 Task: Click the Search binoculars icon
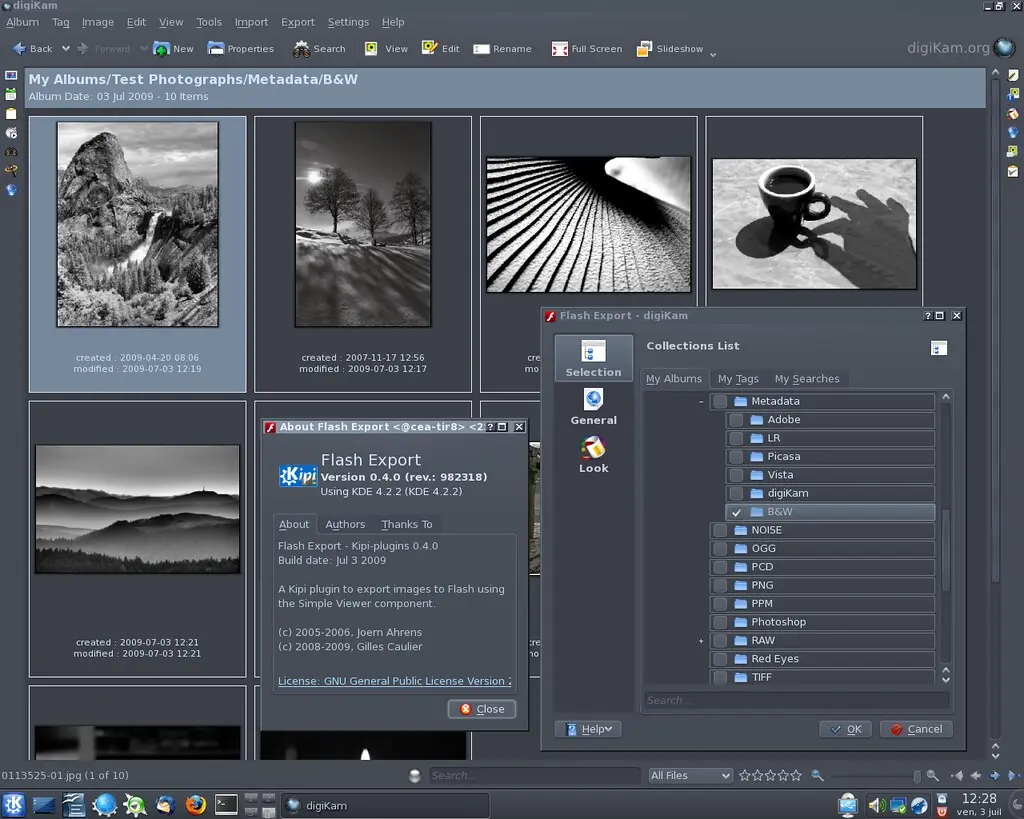[x=301, y=48]
